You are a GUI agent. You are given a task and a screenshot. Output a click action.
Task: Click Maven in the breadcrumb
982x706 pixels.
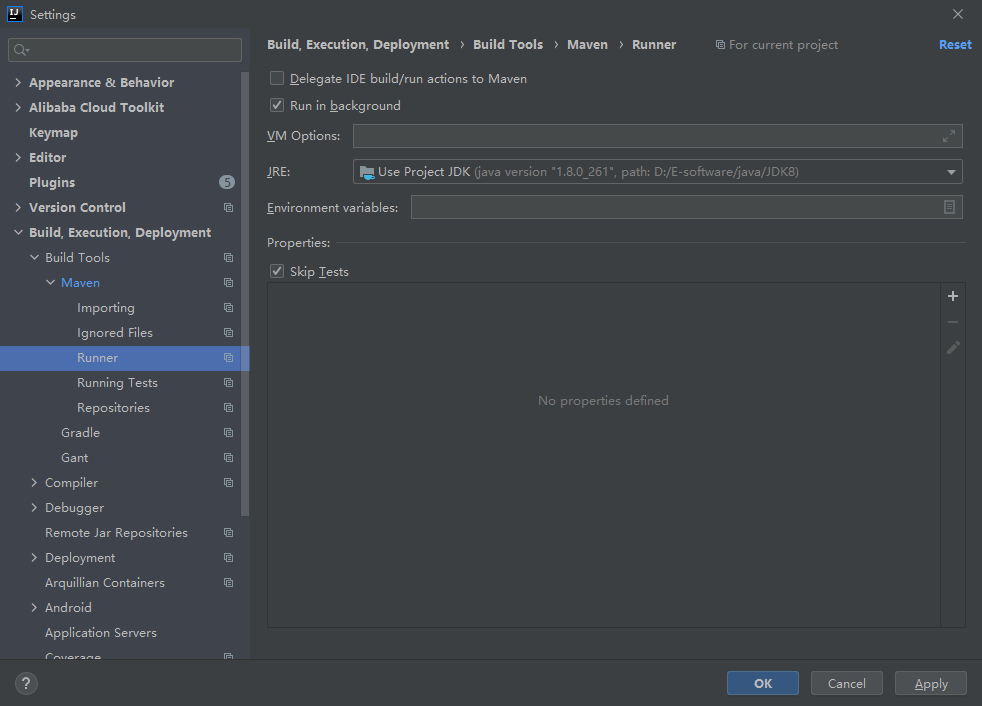(587, 44)
